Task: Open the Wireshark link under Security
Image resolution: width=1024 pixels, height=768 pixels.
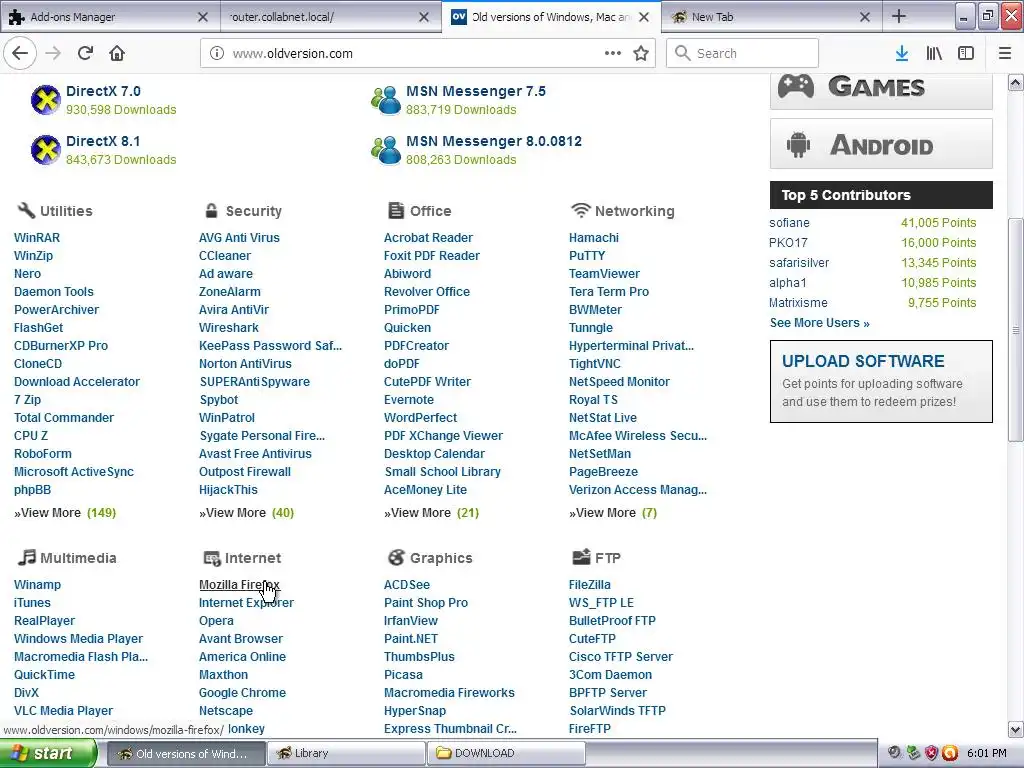Action: click(229, 328)
